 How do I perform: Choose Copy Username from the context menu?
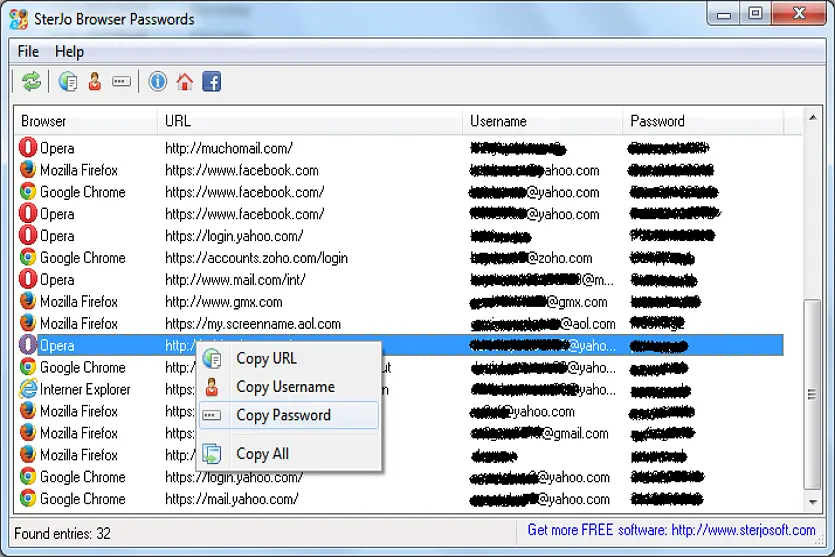(x=289, y=387)
